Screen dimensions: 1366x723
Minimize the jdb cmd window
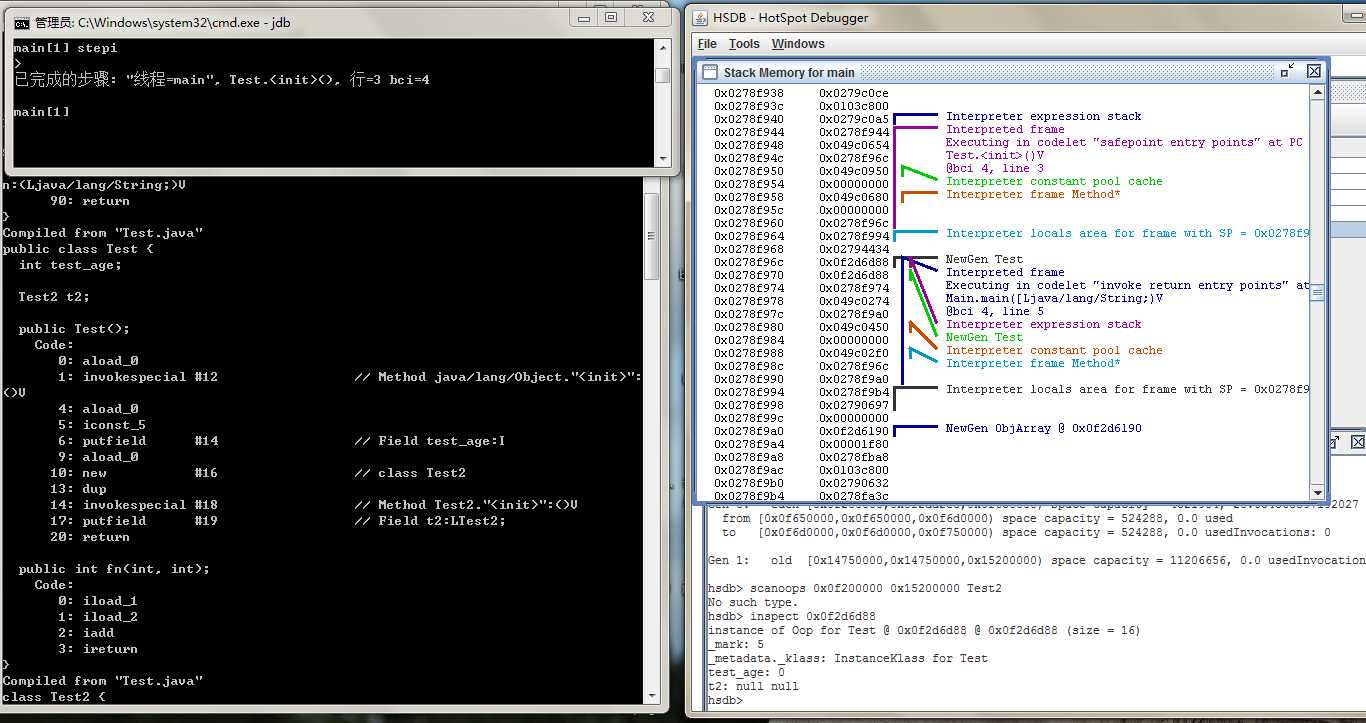(x=585, y=18)
